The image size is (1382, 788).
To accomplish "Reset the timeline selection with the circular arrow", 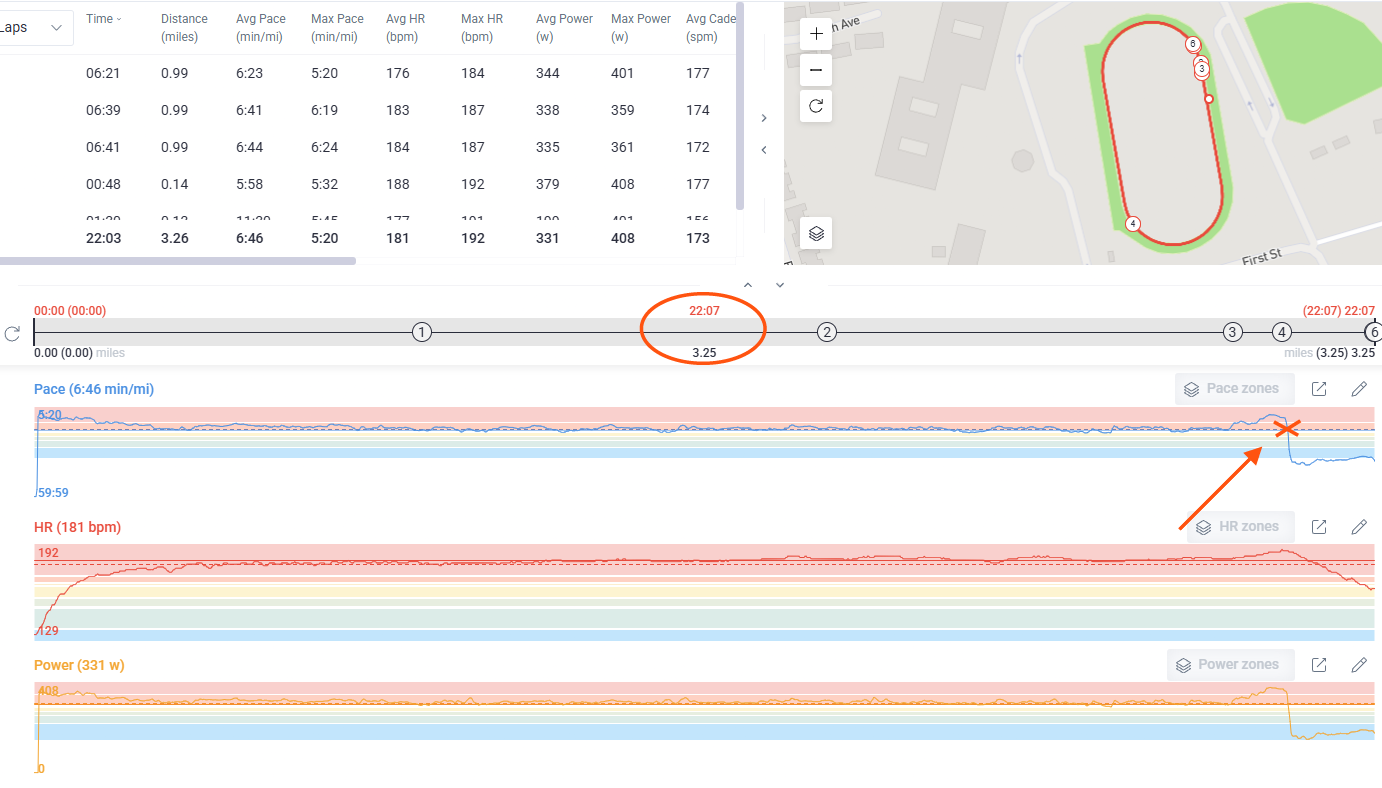I will (x=12, y=335).
